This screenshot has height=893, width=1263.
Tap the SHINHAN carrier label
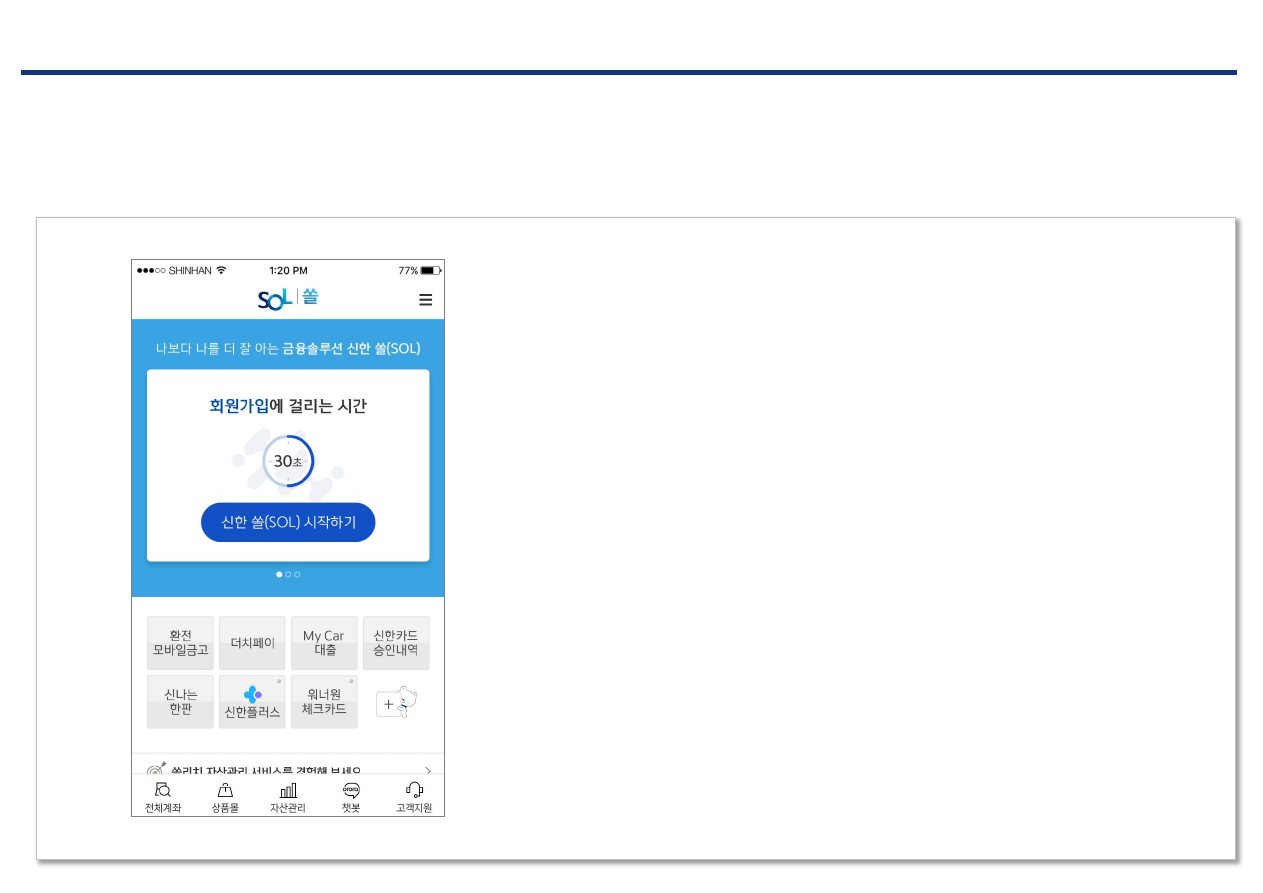[x=190, y=271]
